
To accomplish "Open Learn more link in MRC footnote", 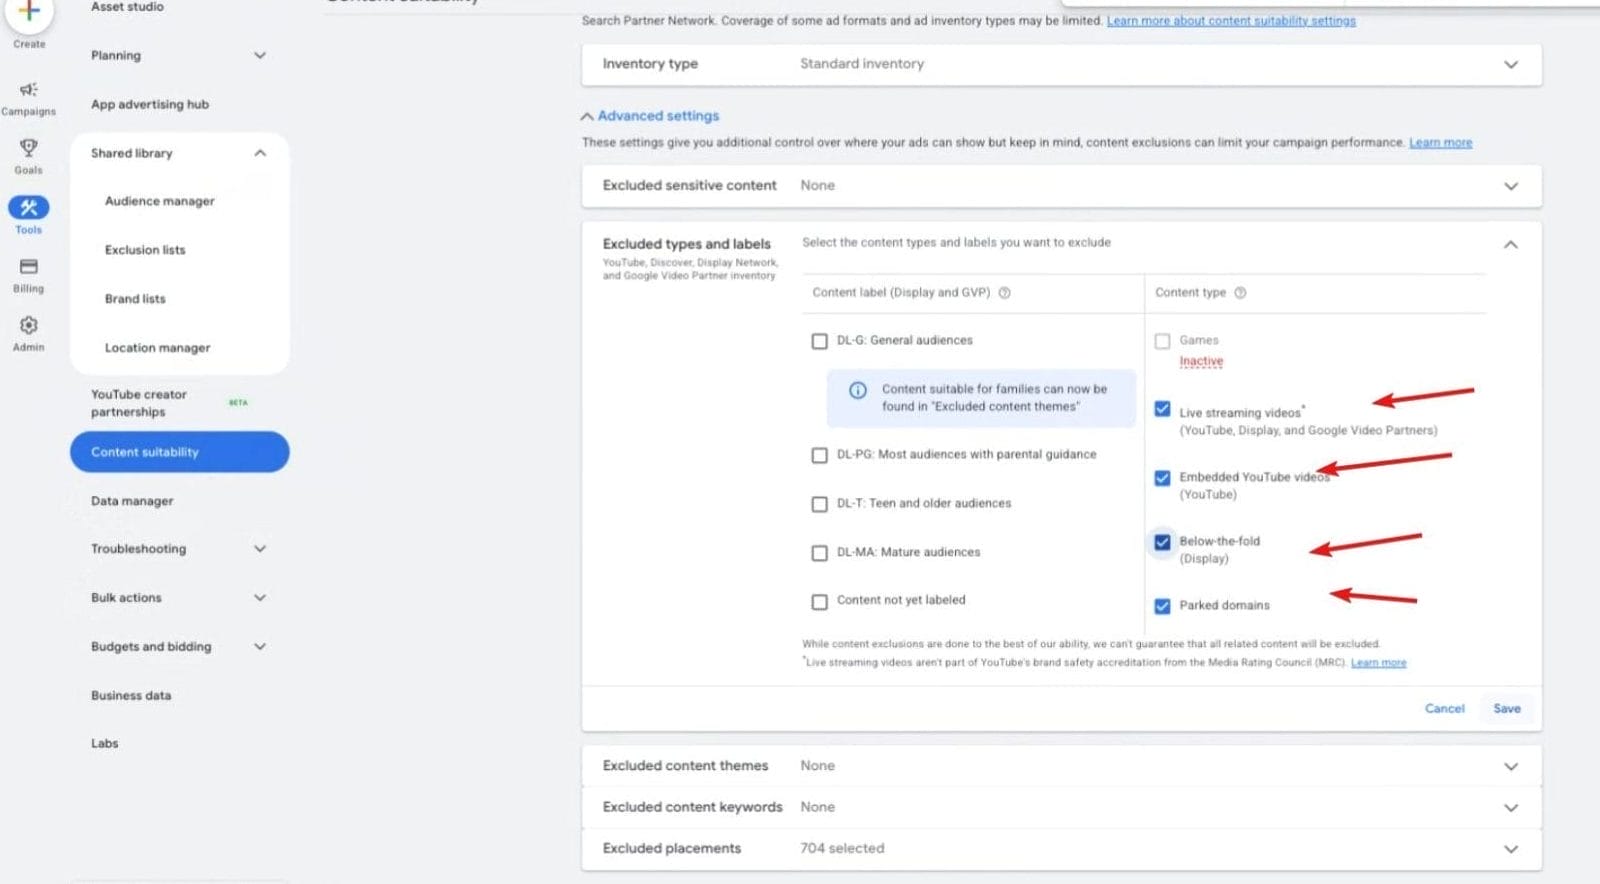I will [1379, 663].
